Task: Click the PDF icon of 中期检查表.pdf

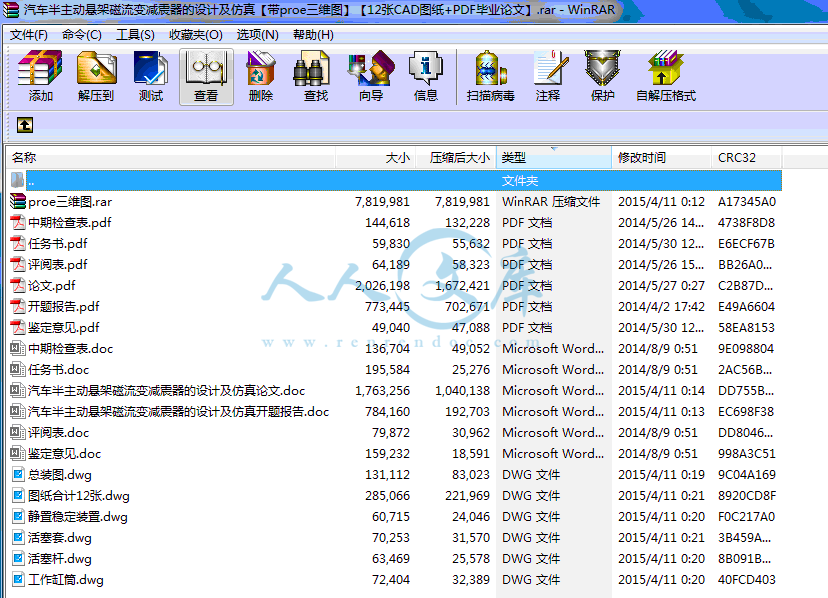Action: [18, 222]
